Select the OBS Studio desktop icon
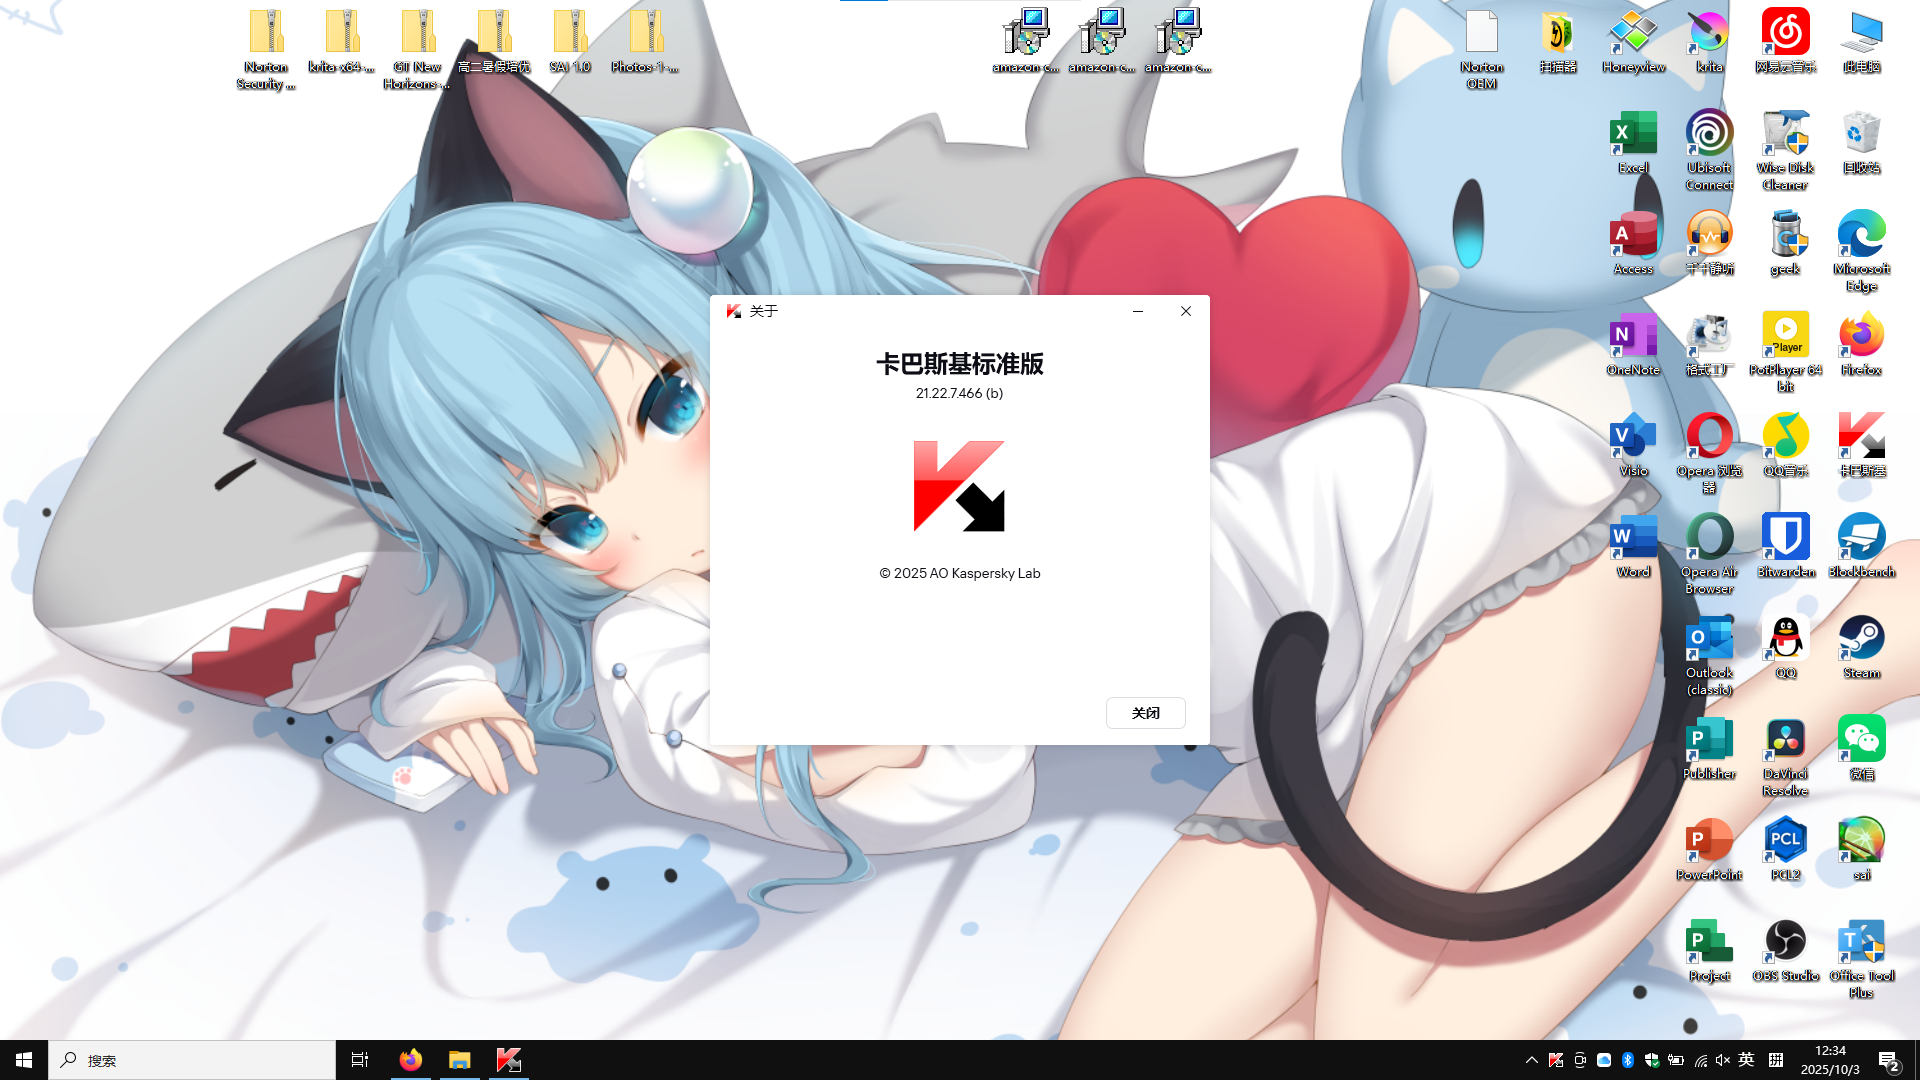Viewport: 1920px width, 1080px height. pos(1785,950)
